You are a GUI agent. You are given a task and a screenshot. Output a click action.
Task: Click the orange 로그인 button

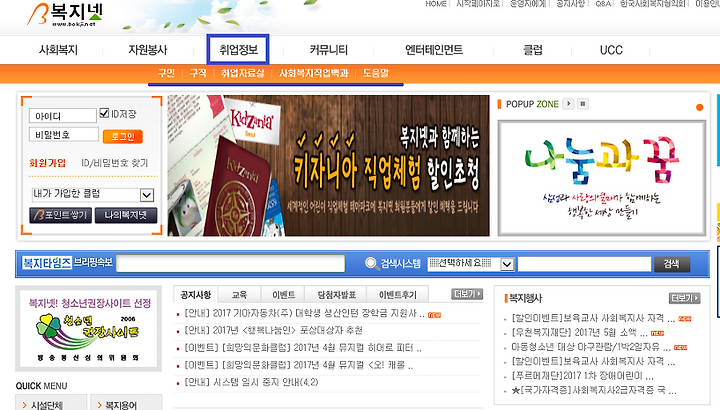pos(123,136)
